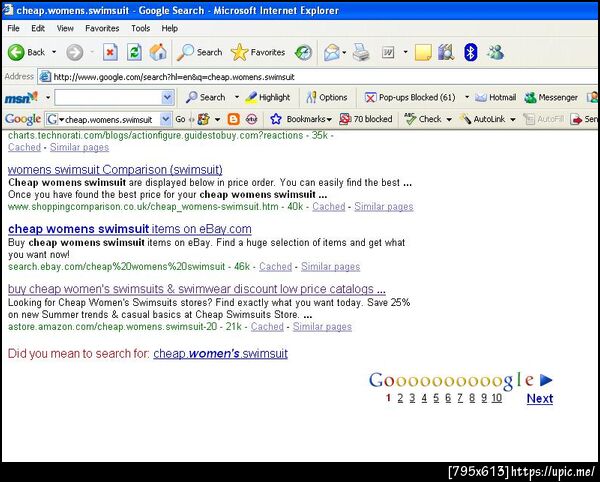Open the 'buy cheap women's swimsuits & swimwear' result

click(197, 289)
